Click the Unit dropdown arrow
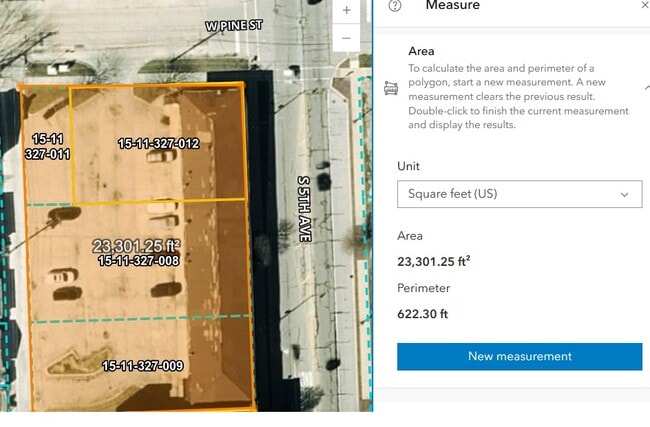Image resolution: width=650 pixels, height=427 pixels. coord(625,194)
